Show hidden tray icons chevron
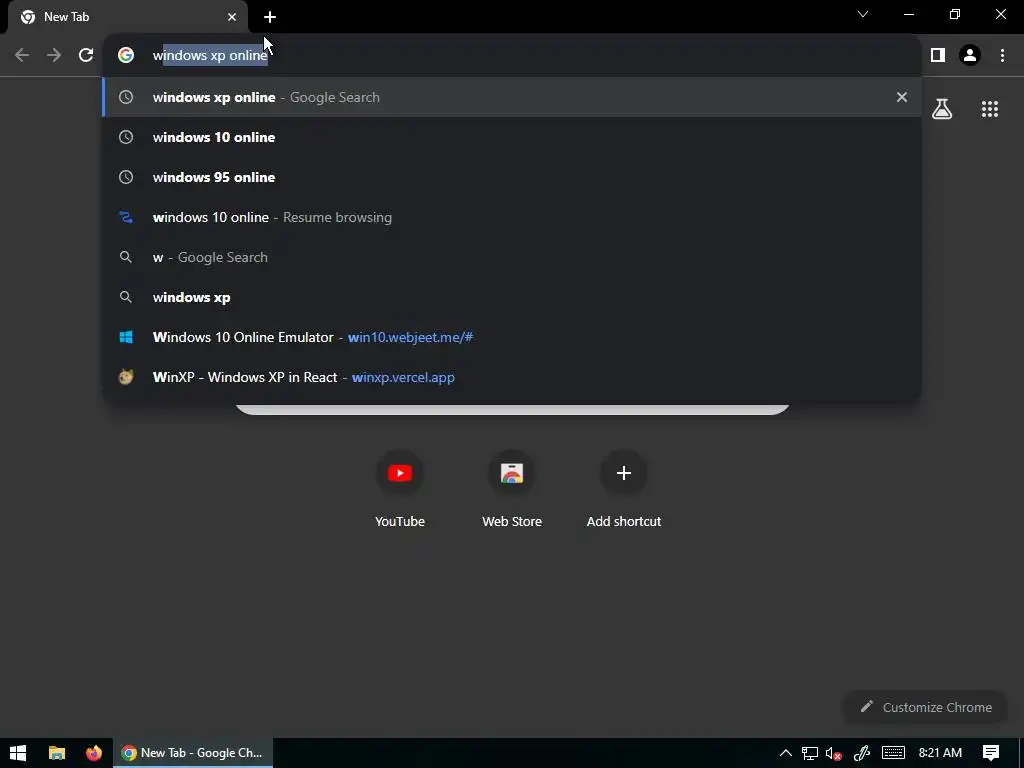This screenshot has width=1024, height=768. tap(786, 753)
